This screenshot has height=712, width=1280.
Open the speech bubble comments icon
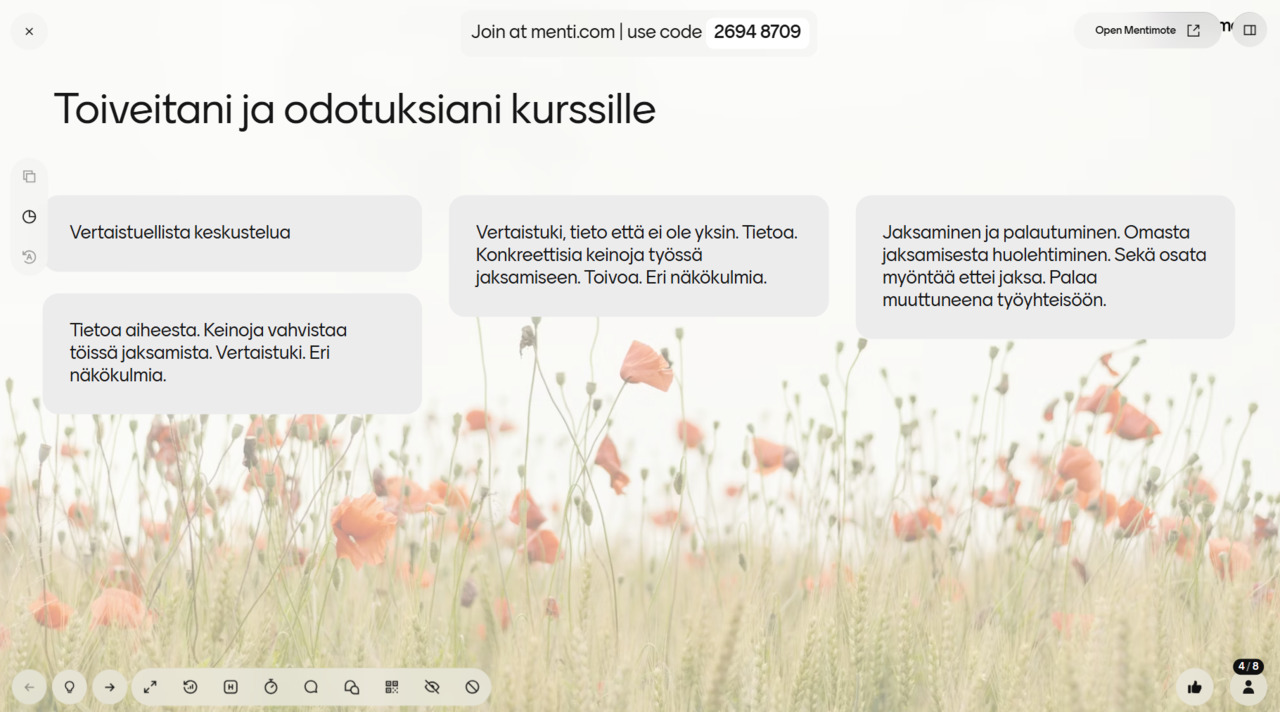click(311, 687)
